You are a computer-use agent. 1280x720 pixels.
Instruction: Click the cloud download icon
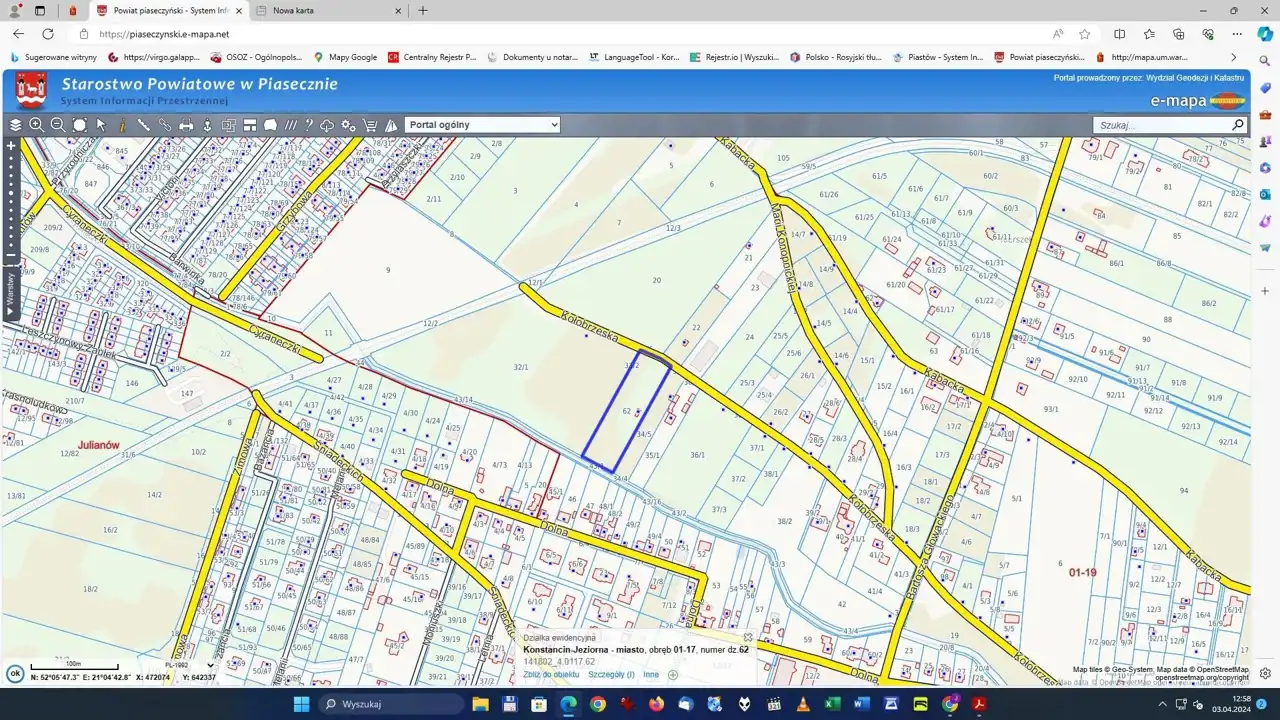tap(327, 125)
